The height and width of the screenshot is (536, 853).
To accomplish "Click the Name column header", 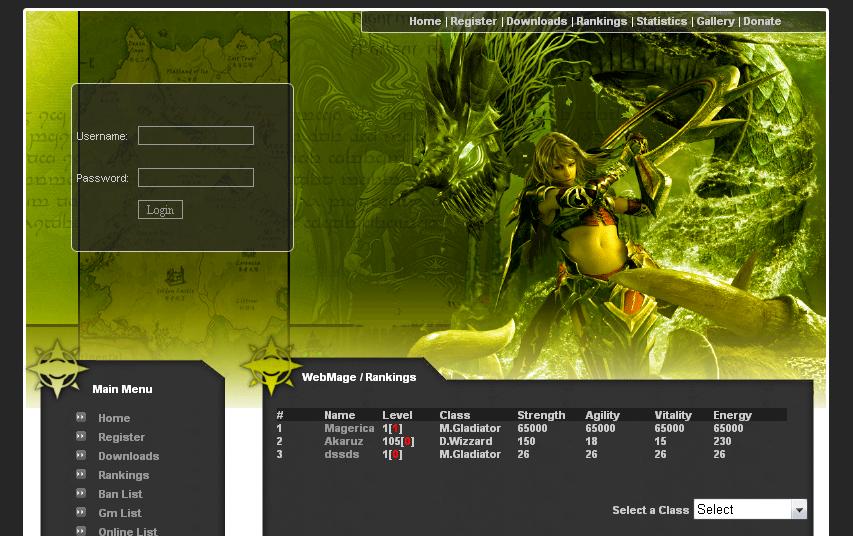I will (x=339, y=415).
